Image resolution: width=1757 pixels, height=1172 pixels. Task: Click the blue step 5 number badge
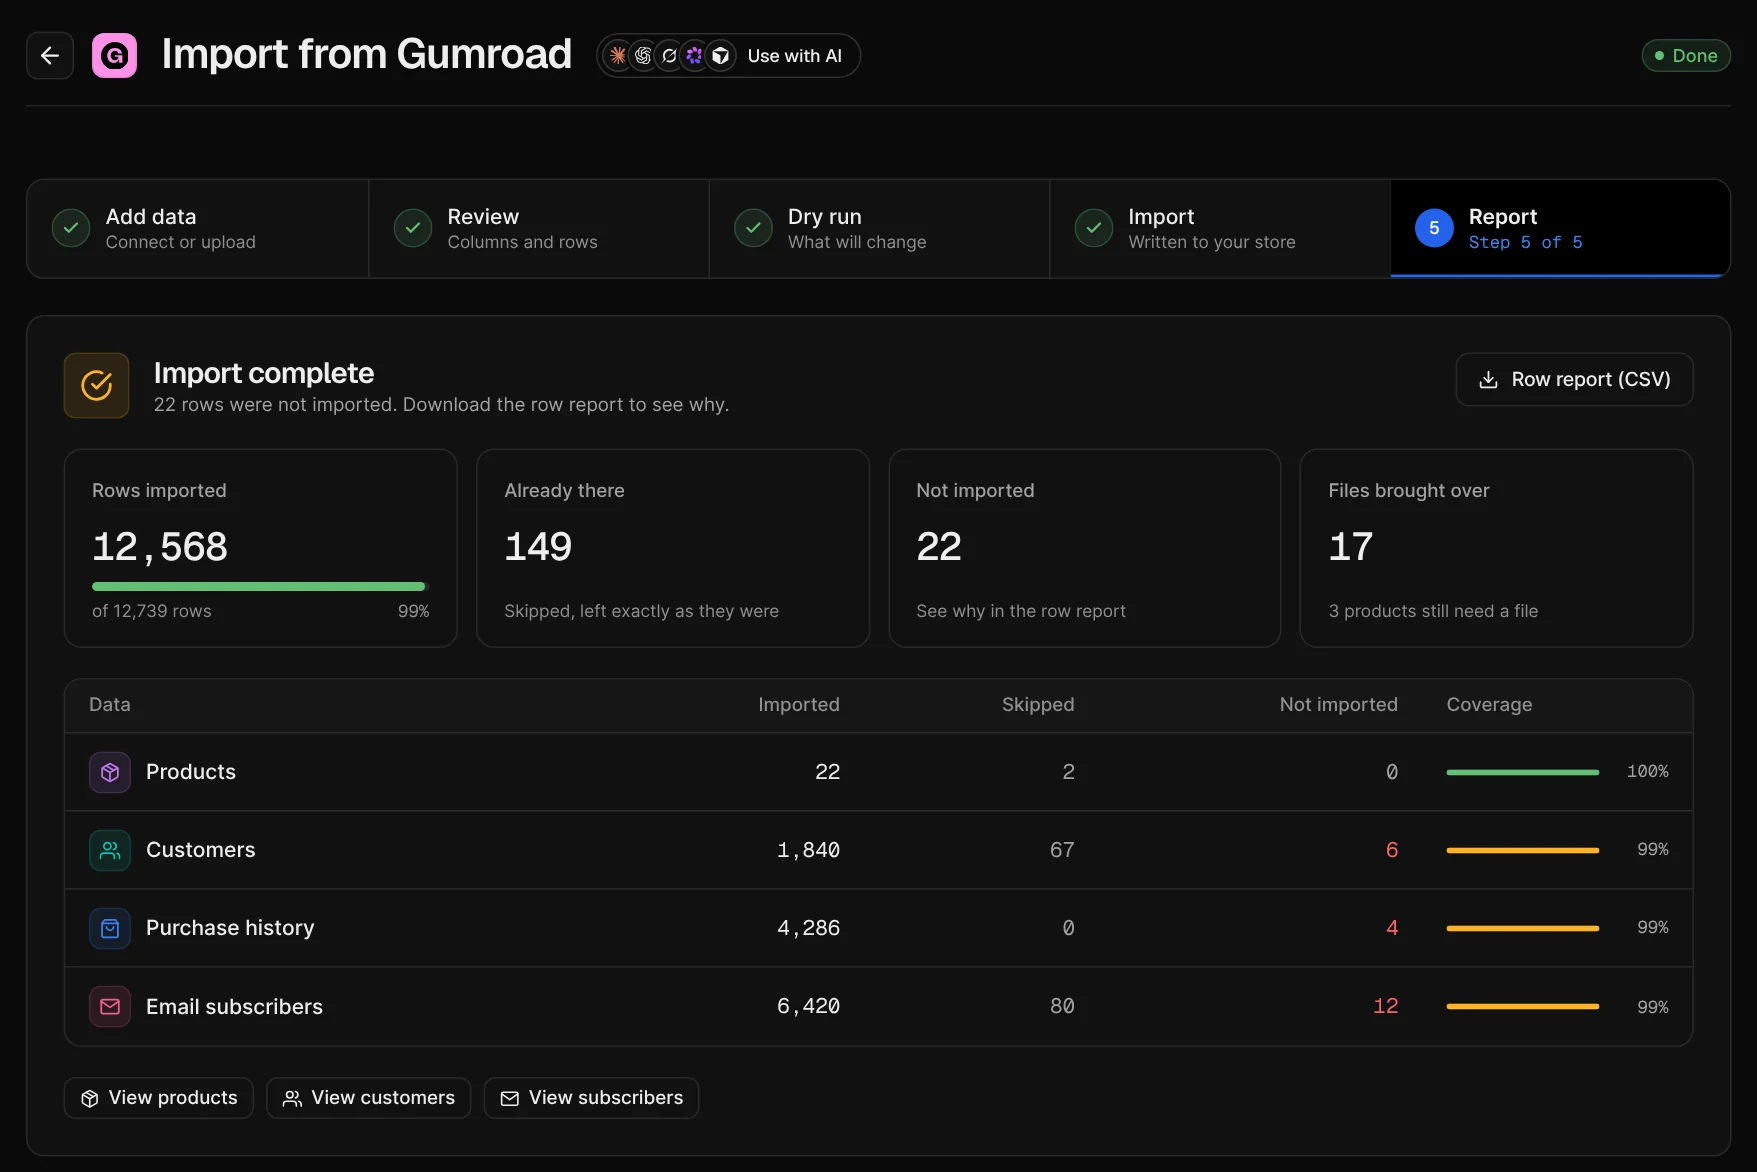[x=1434, y=228]
